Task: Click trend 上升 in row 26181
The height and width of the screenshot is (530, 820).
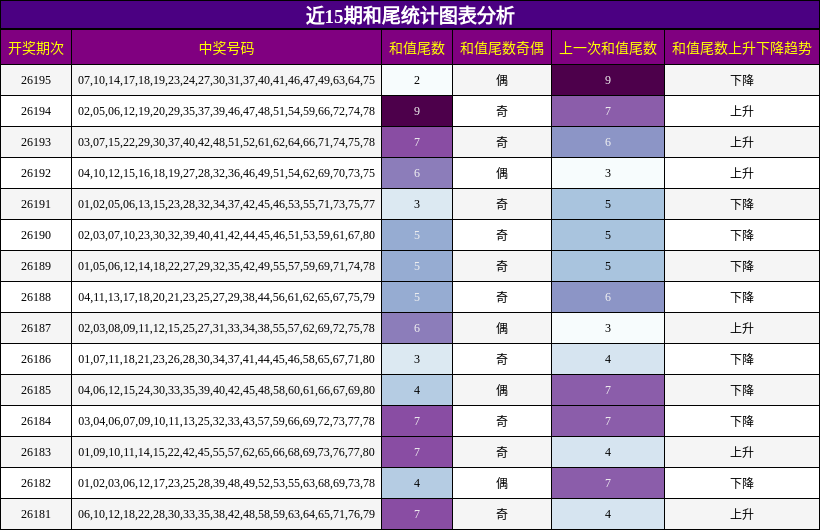Action: 742,514
